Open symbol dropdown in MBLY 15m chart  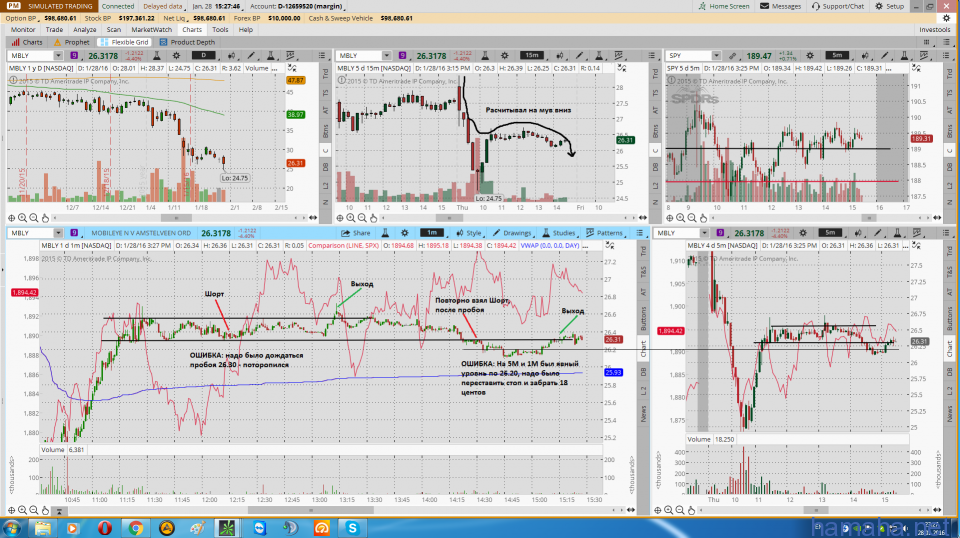(x=386, y=56)
